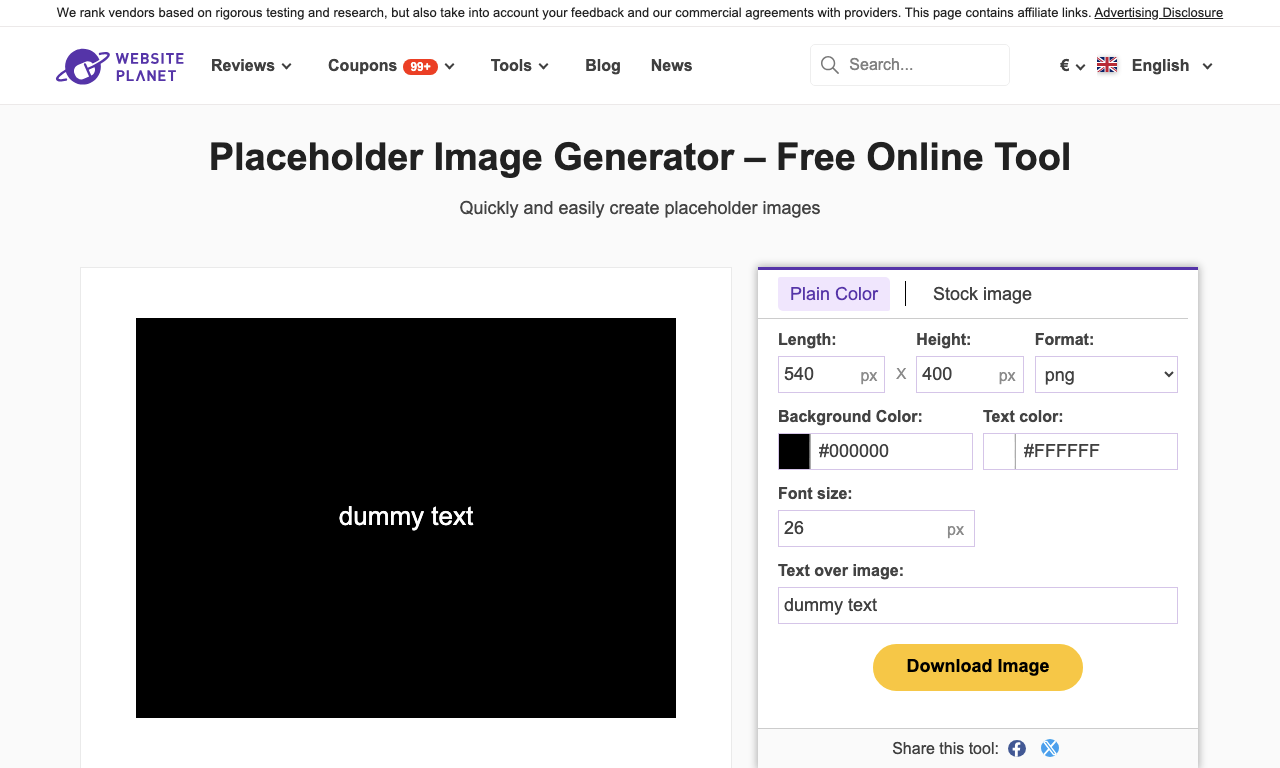Share tool via X Twitter icon
The image size is (1280, 768).
click(x=1049, y=748)
